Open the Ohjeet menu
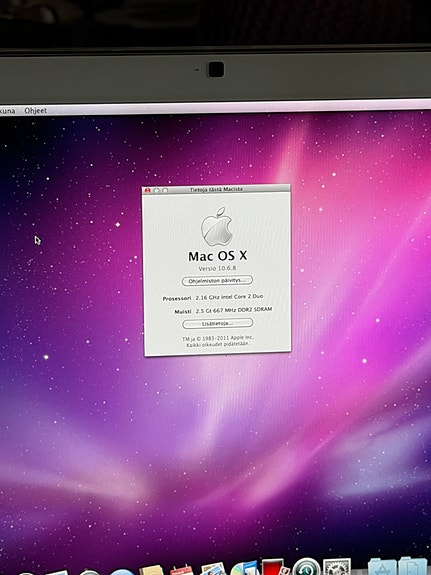431x575 pixels. coord(36,111)
